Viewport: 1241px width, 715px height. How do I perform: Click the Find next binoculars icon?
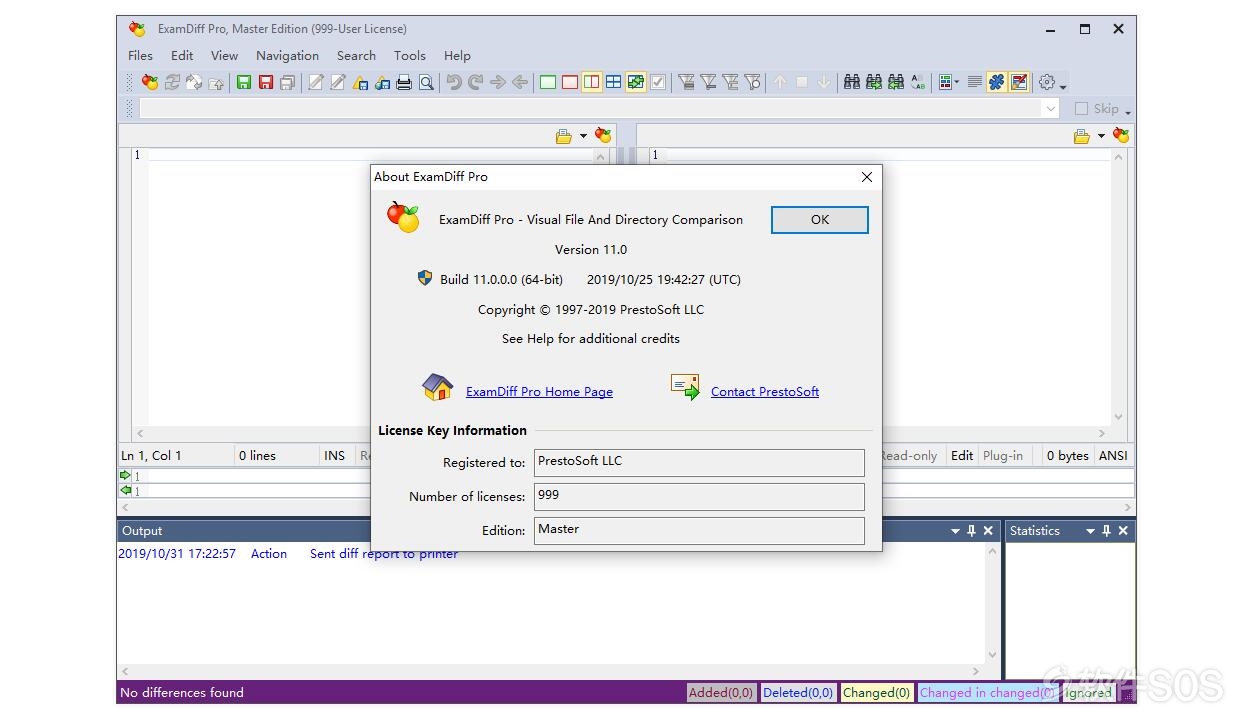click(874, 82)
